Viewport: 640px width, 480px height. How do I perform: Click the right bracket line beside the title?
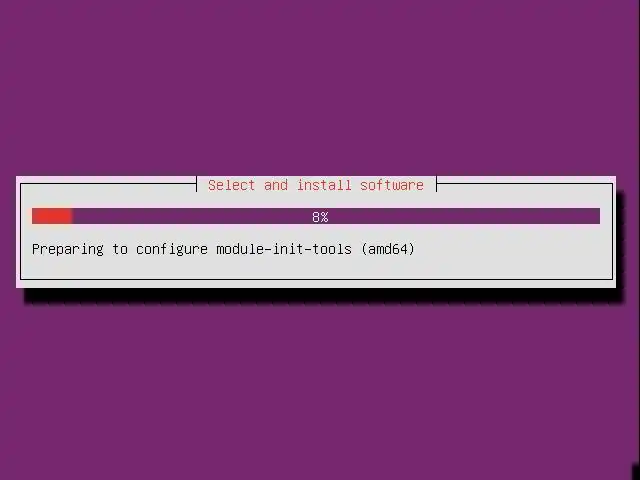point(436,184)
